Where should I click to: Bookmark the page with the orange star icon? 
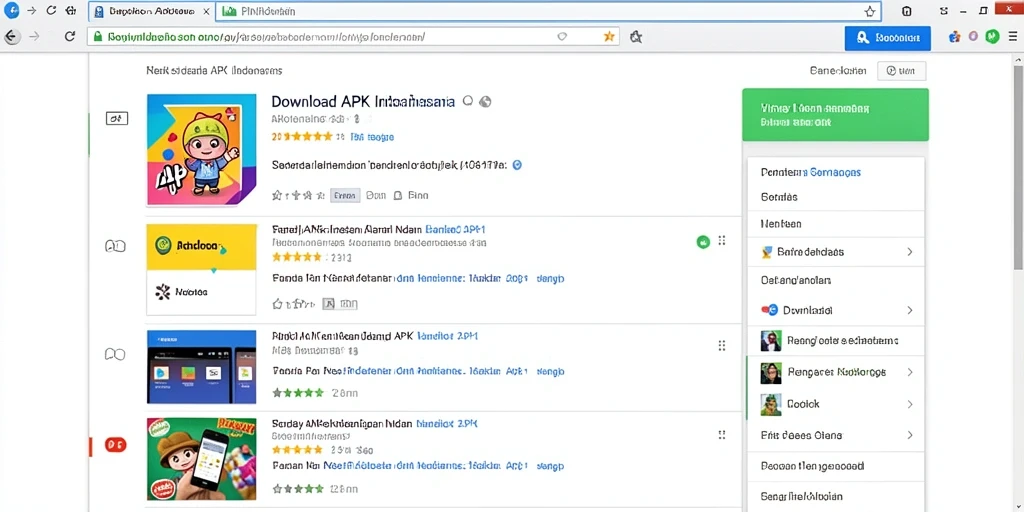tap(609, 37)
